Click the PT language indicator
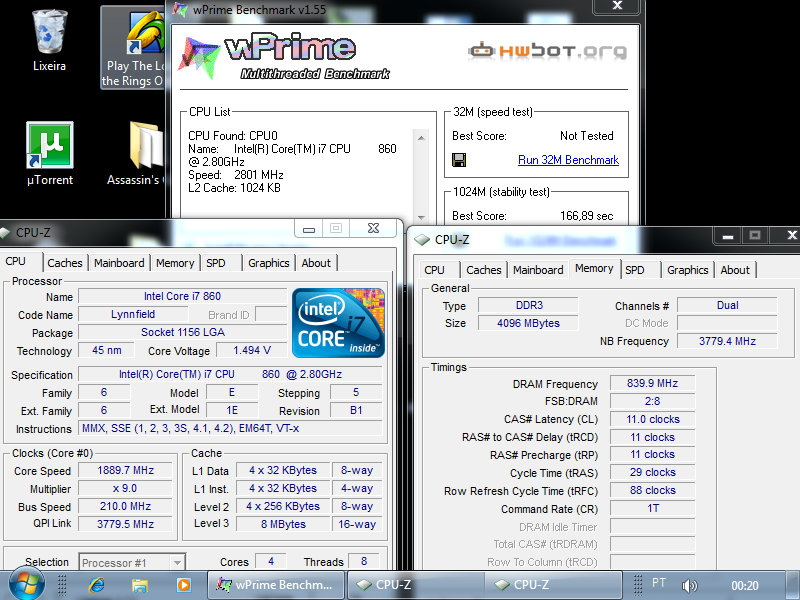Screen dimensions: 800x600 point(659,583)
